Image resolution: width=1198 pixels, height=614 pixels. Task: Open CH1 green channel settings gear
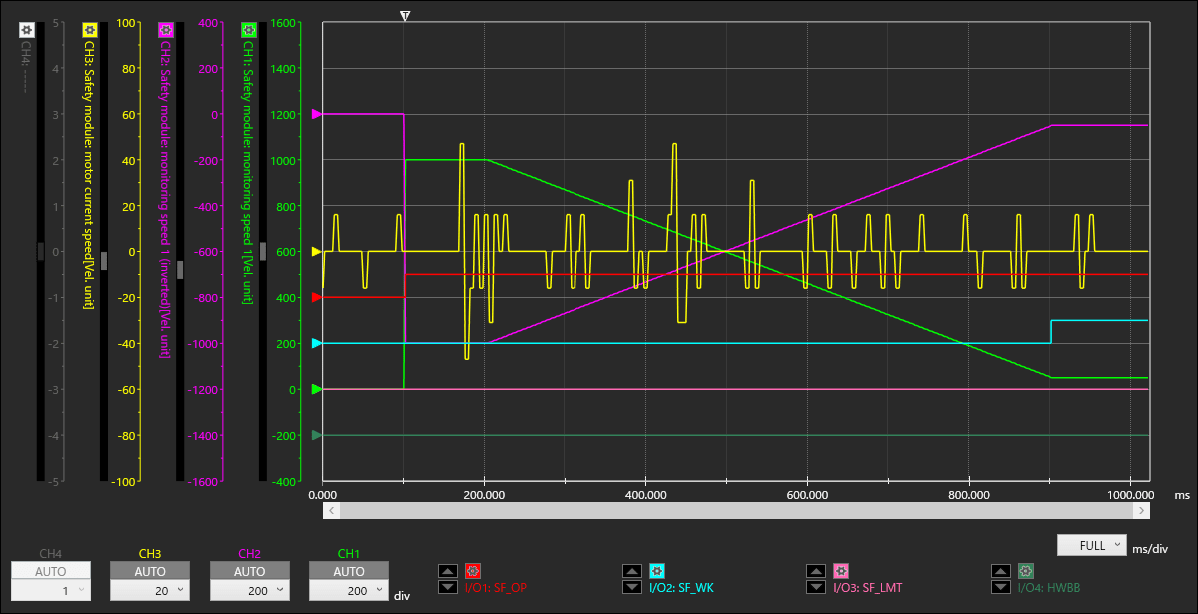[247, 31]
